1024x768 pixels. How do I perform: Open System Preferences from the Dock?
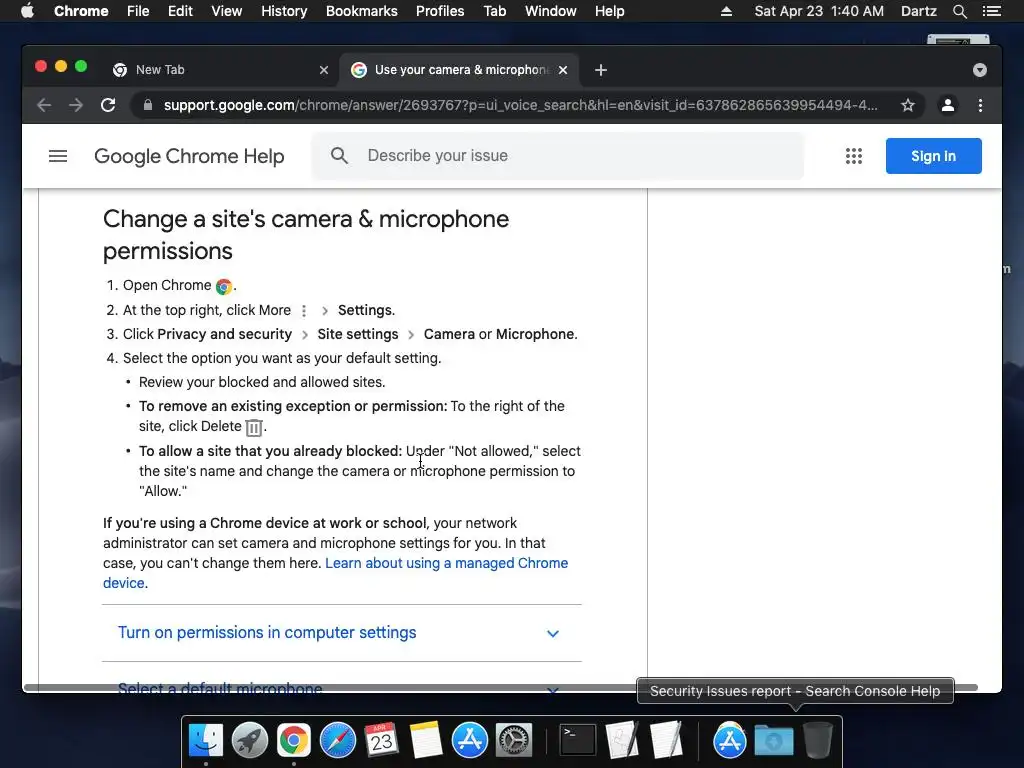[514, 741]
